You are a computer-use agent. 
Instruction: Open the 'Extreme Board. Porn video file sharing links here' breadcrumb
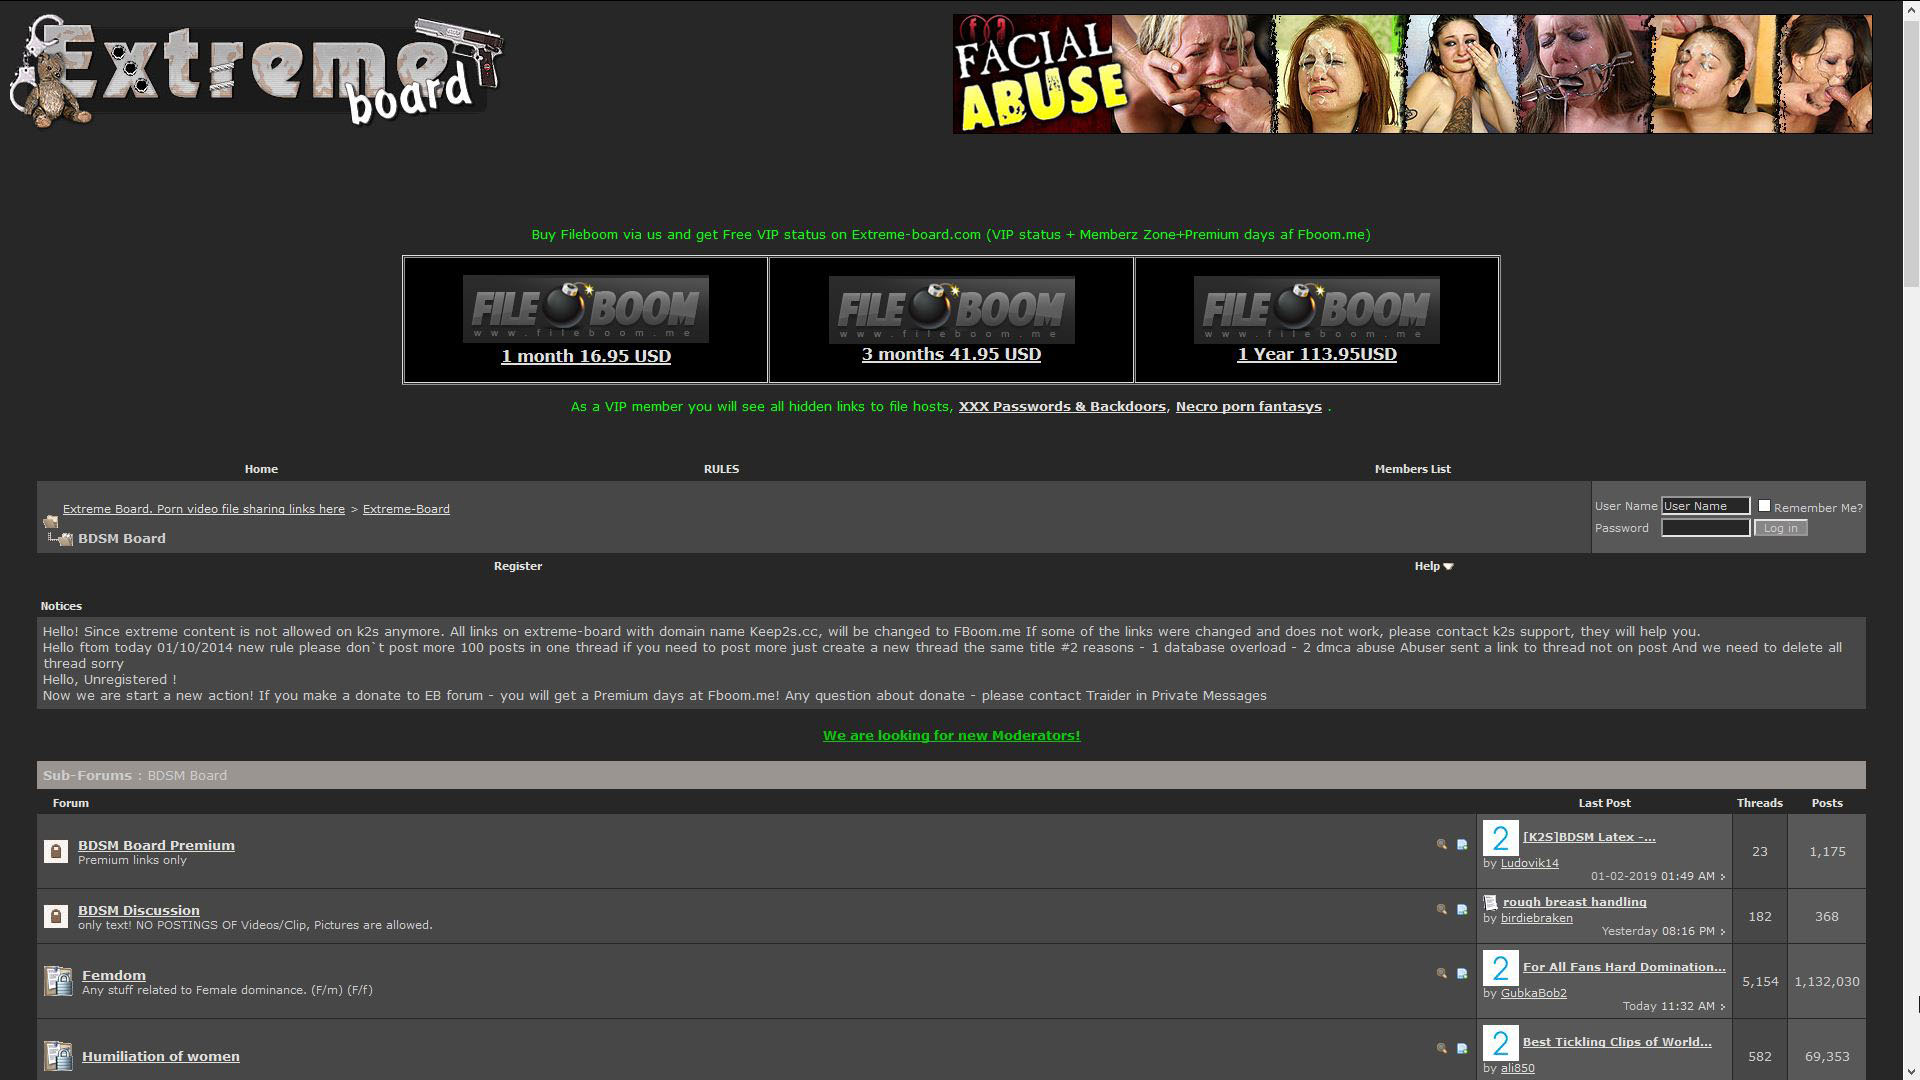204,509
